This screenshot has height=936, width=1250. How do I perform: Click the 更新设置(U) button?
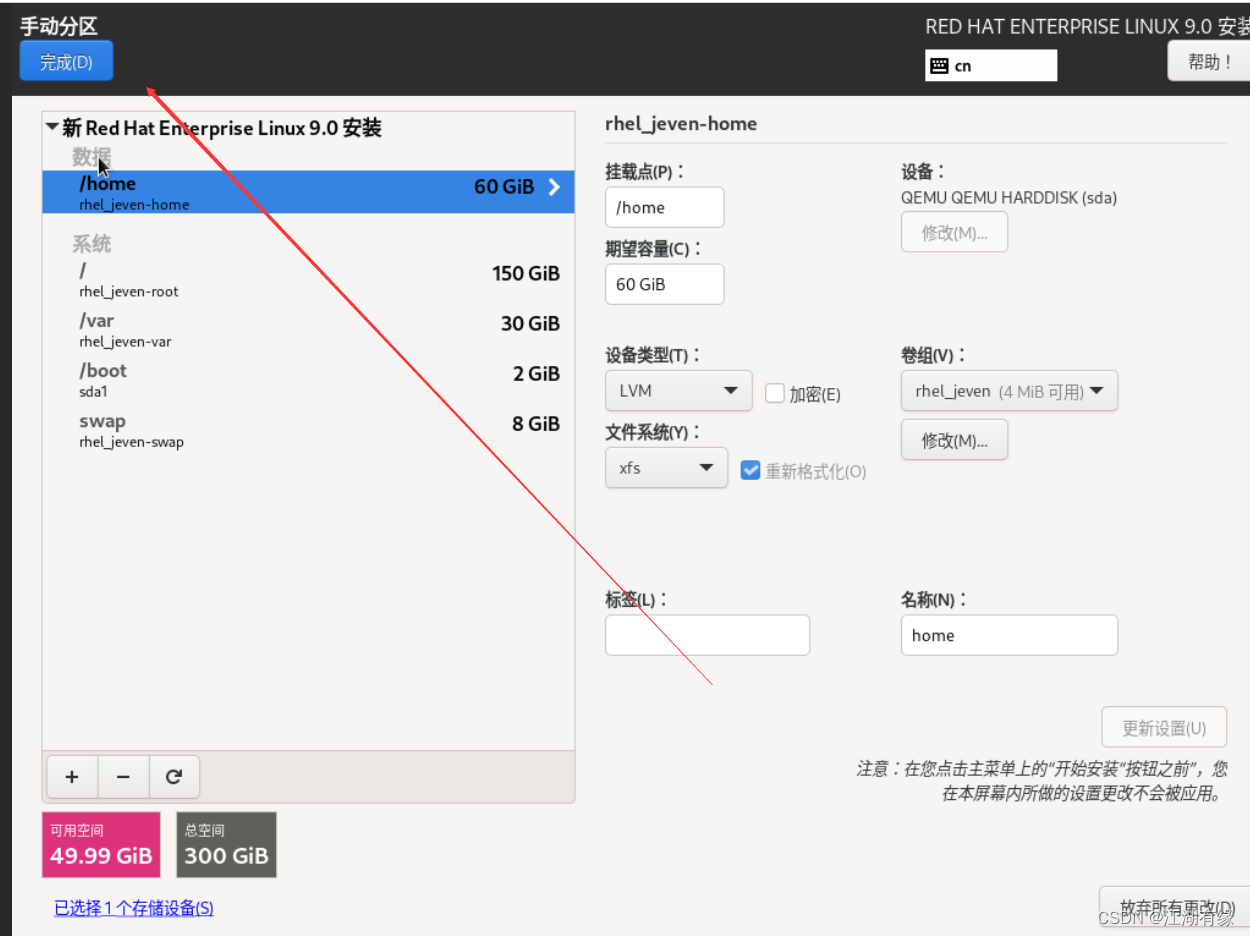pyautogui.click(x=1164, y=726)
